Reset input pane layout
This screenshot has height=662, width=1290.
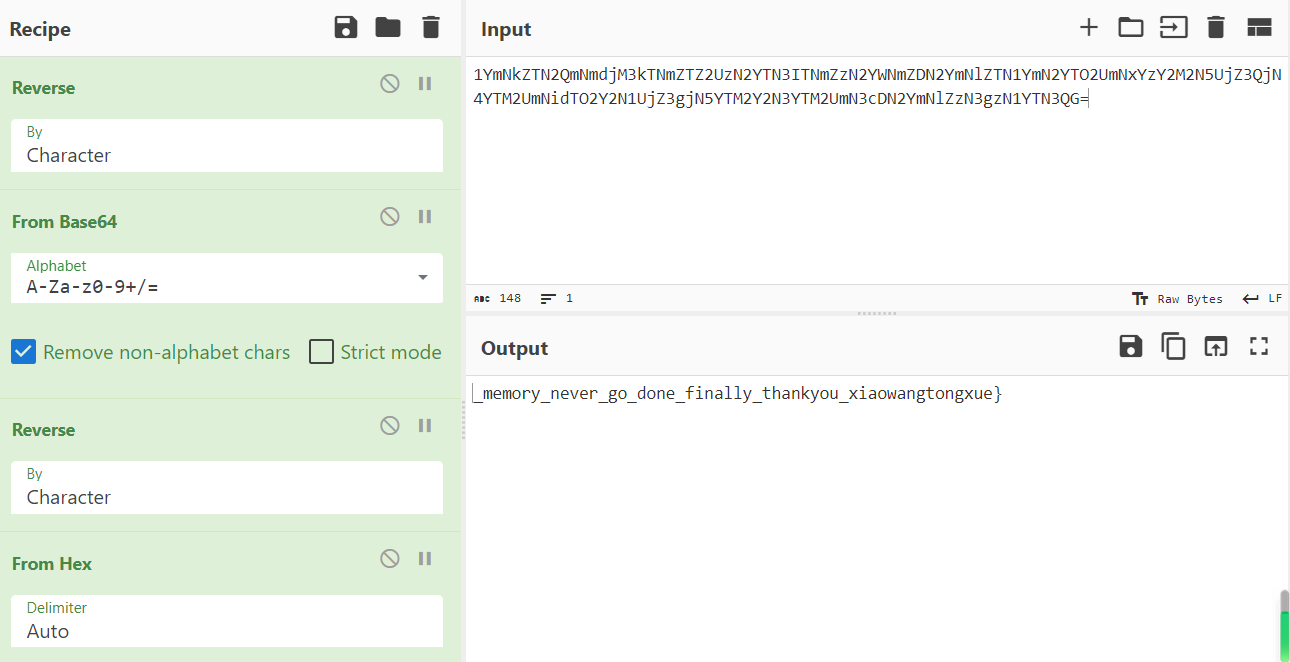(1259, 28)
